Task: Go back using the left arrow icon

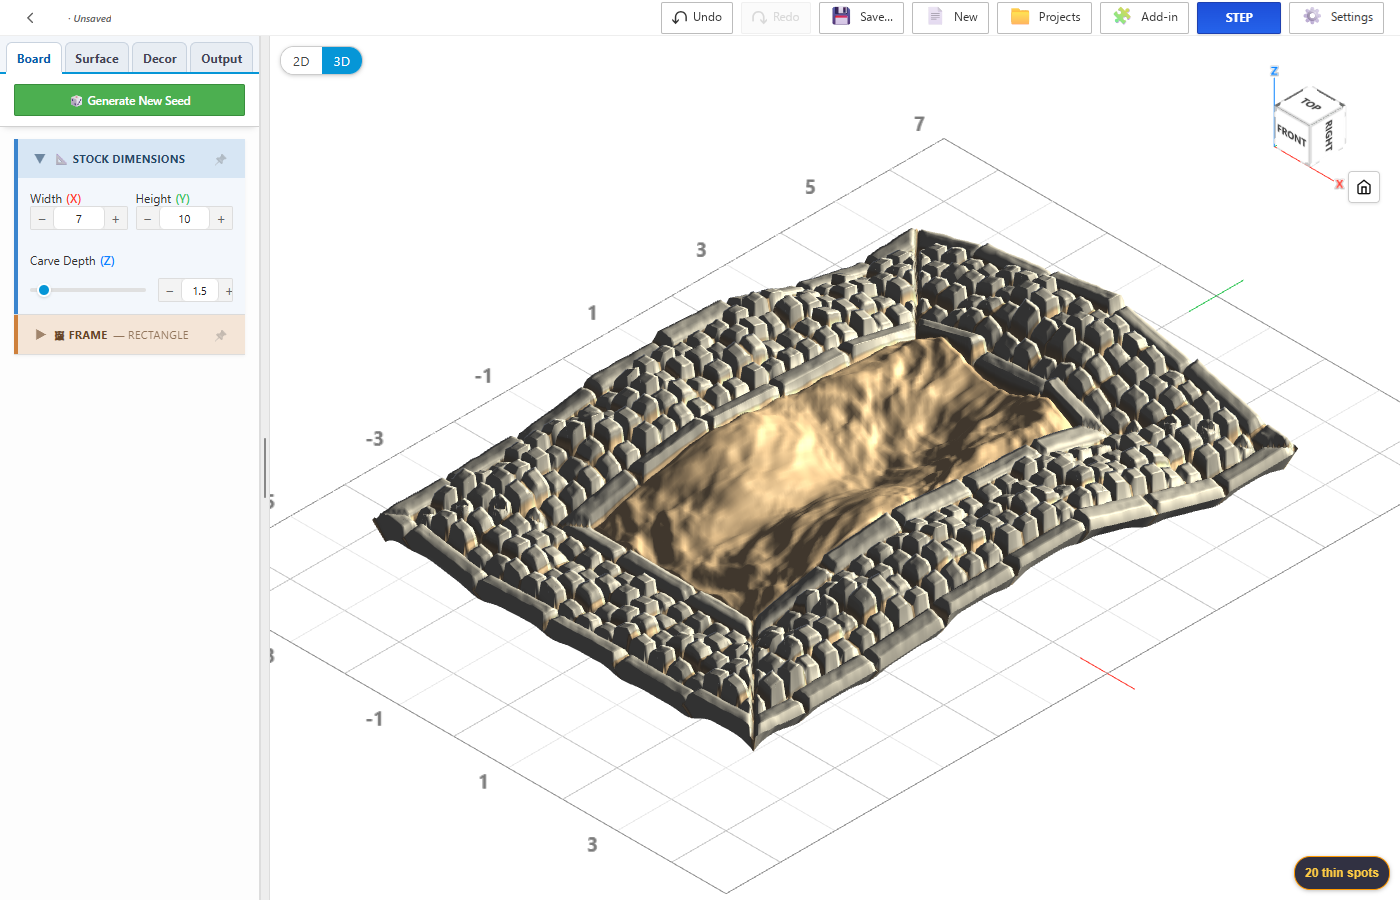Action: (30, 18)
